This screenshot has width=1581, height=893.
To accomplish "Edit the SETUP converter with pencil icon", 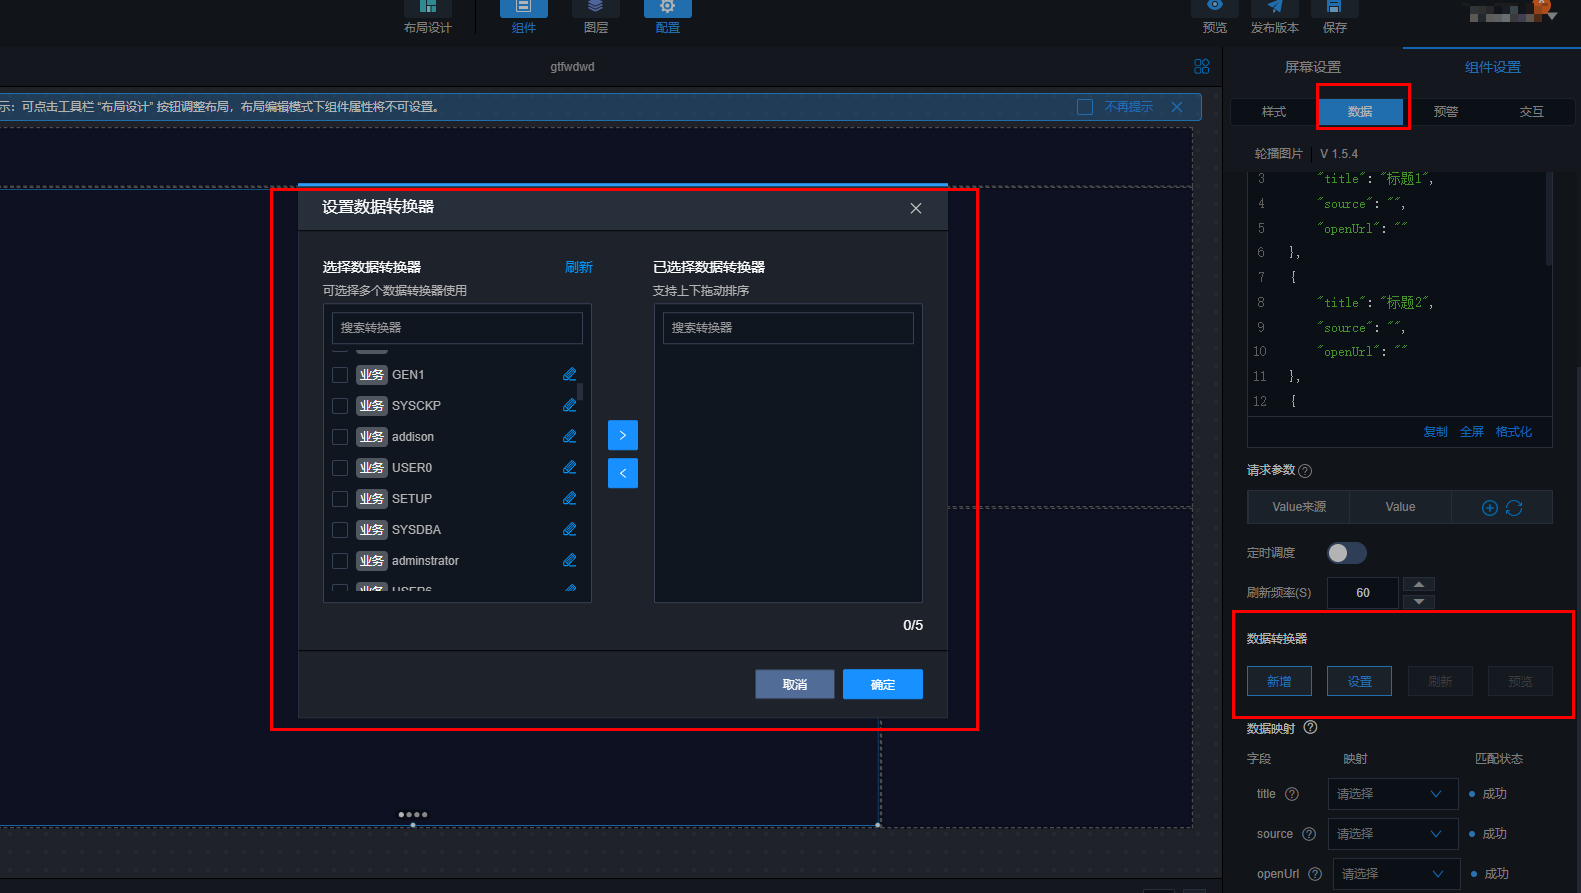I will (x=570, y=498).
